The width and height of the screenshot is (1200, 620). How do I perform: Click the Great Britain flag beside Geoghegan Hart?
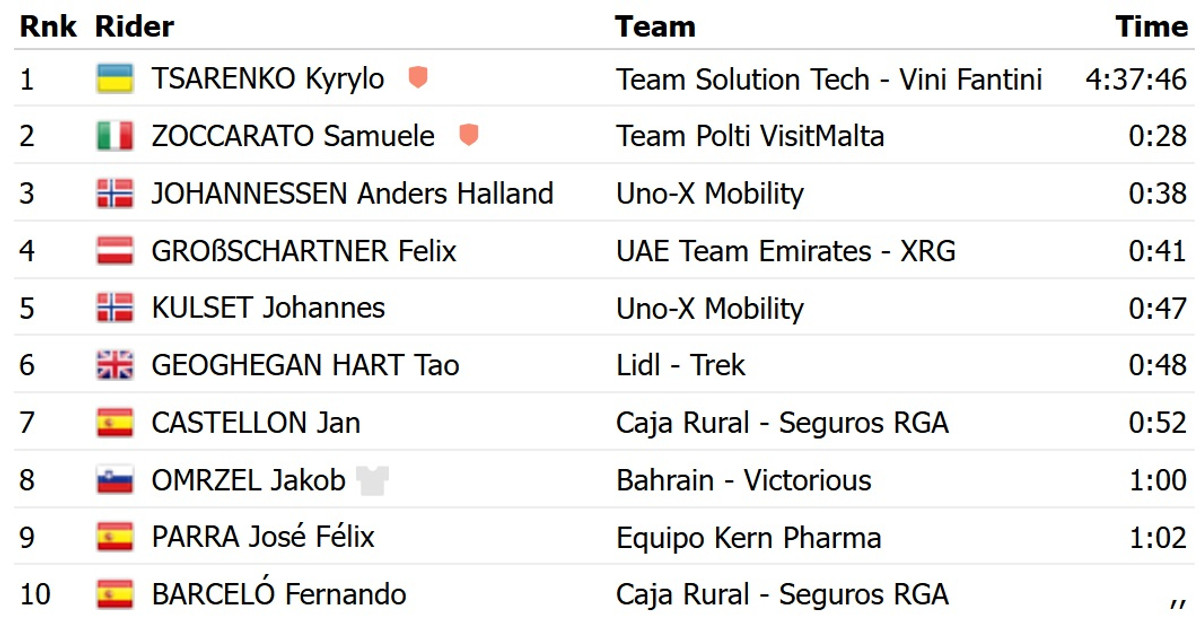click(115, 365)
